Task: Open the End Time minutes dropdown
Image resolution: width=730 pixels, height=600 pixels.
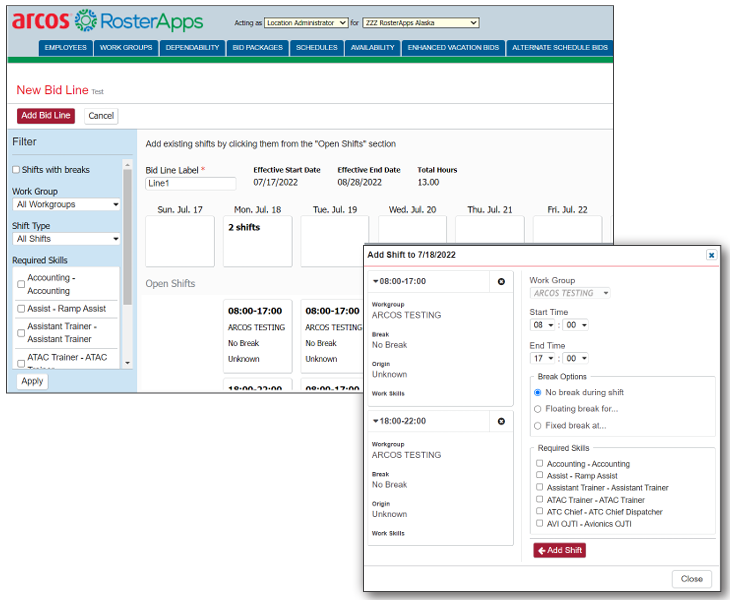Action: (575, 358)
